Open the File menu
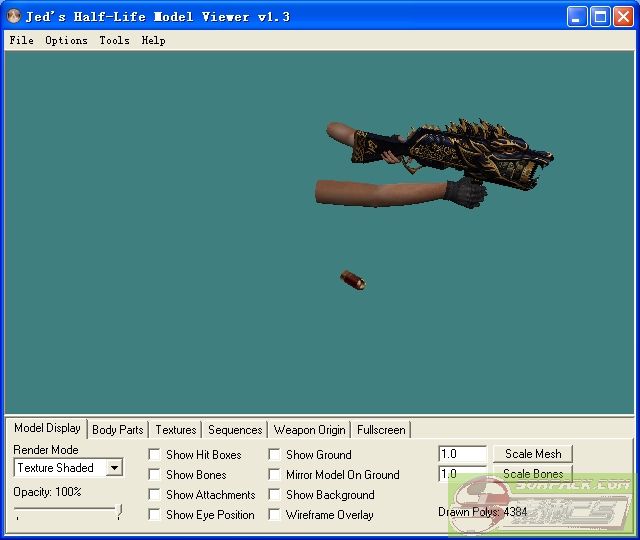The image size is (640, 540). pyautogui.click(x=21, y=41)
